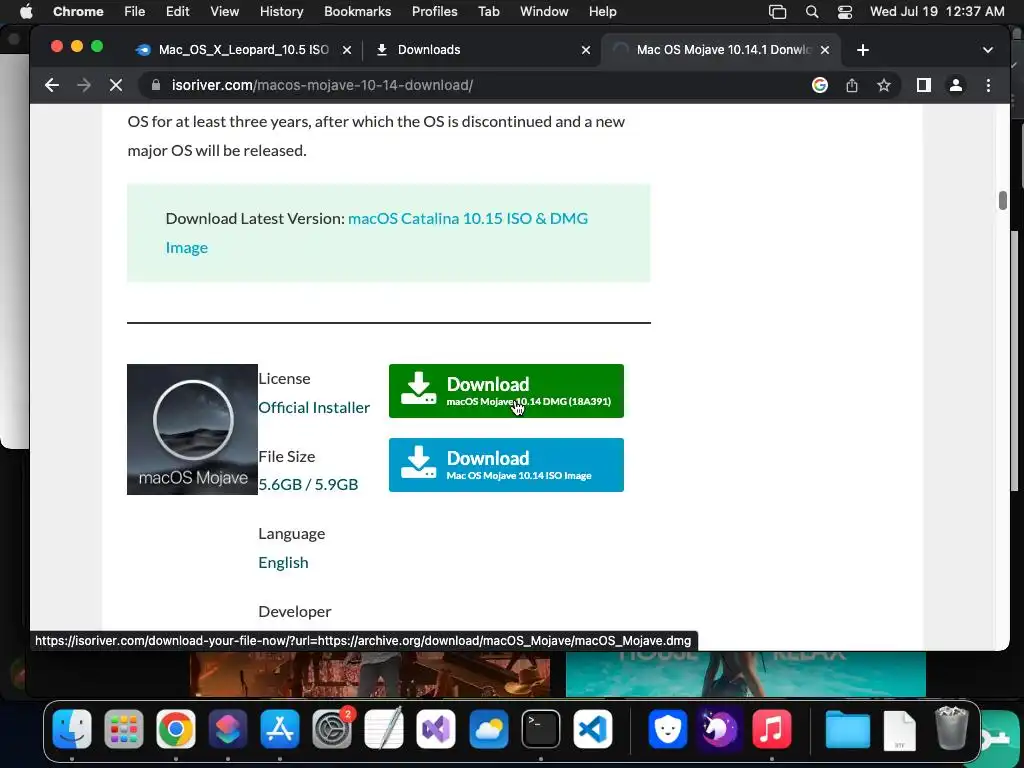The image size is (1024, 768).
Task: Open Shortcuts app from the Dock
Action: (228, 729)
